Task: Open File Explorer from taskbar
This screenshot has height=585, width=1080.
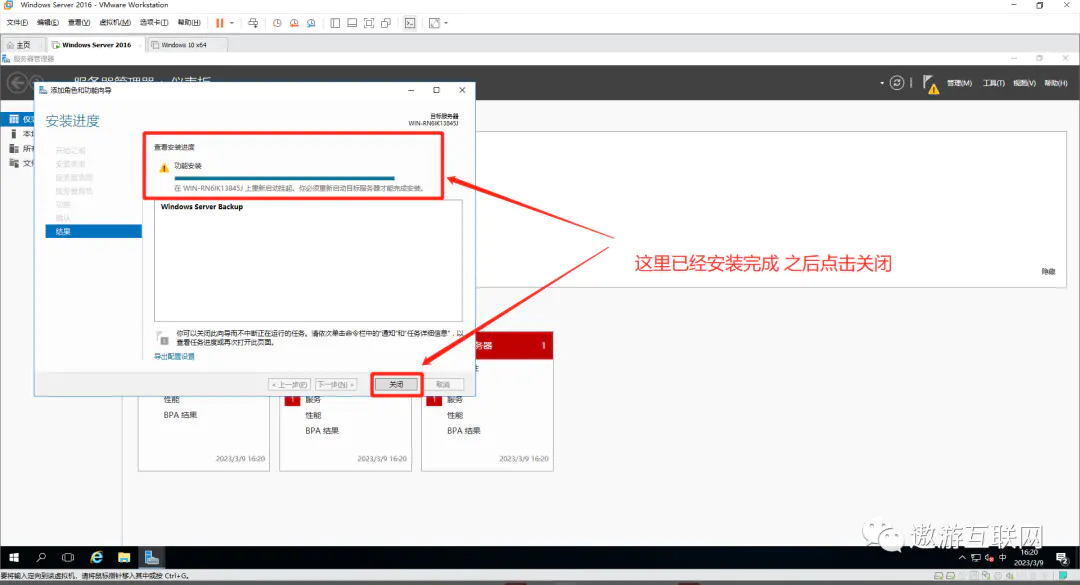Action: (124, 557)
